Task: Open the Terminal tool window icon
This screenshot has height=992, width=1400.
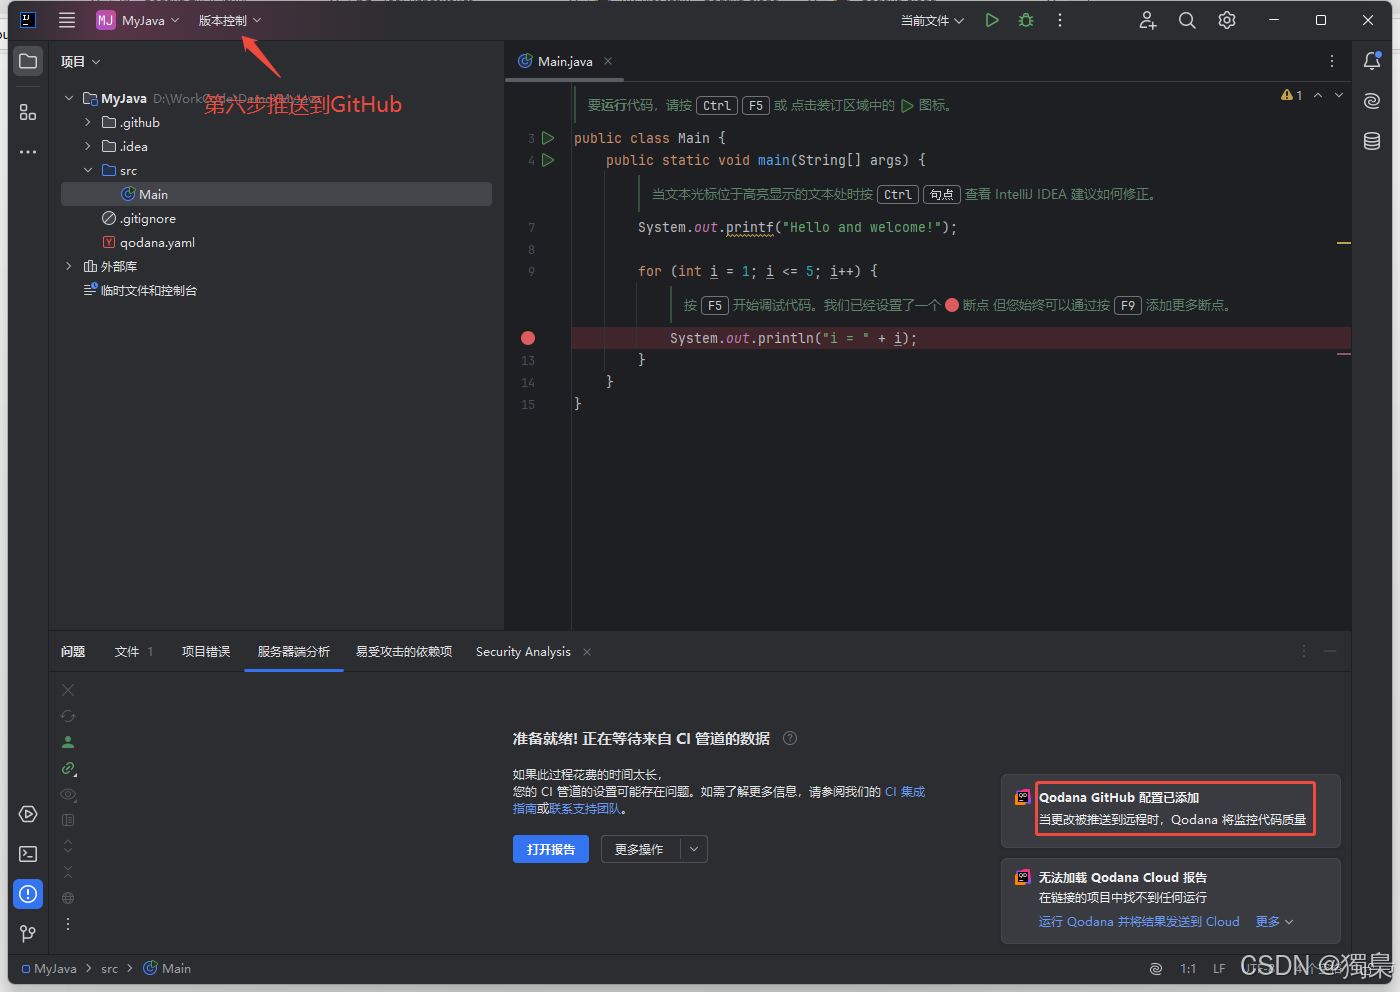Action: point(27,853)
